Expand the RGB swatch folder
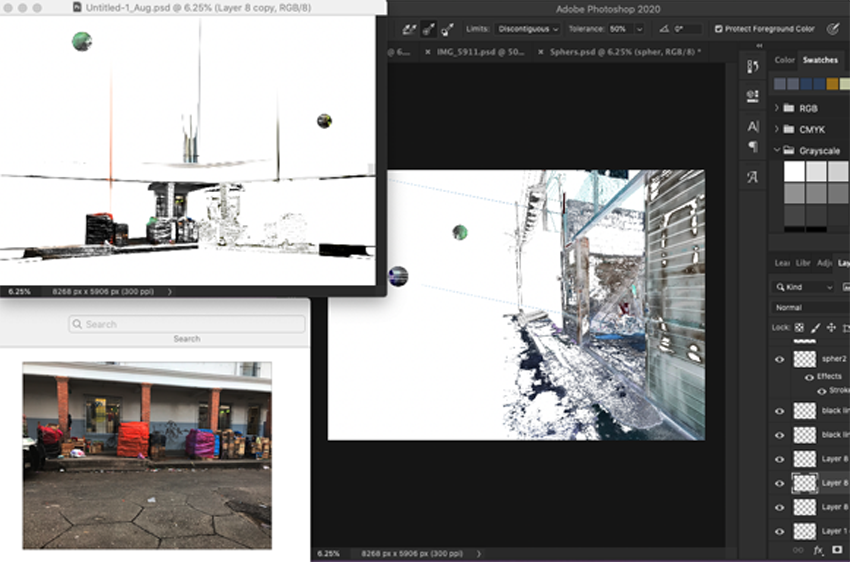The image size is (850, 562). pos(777,108)
